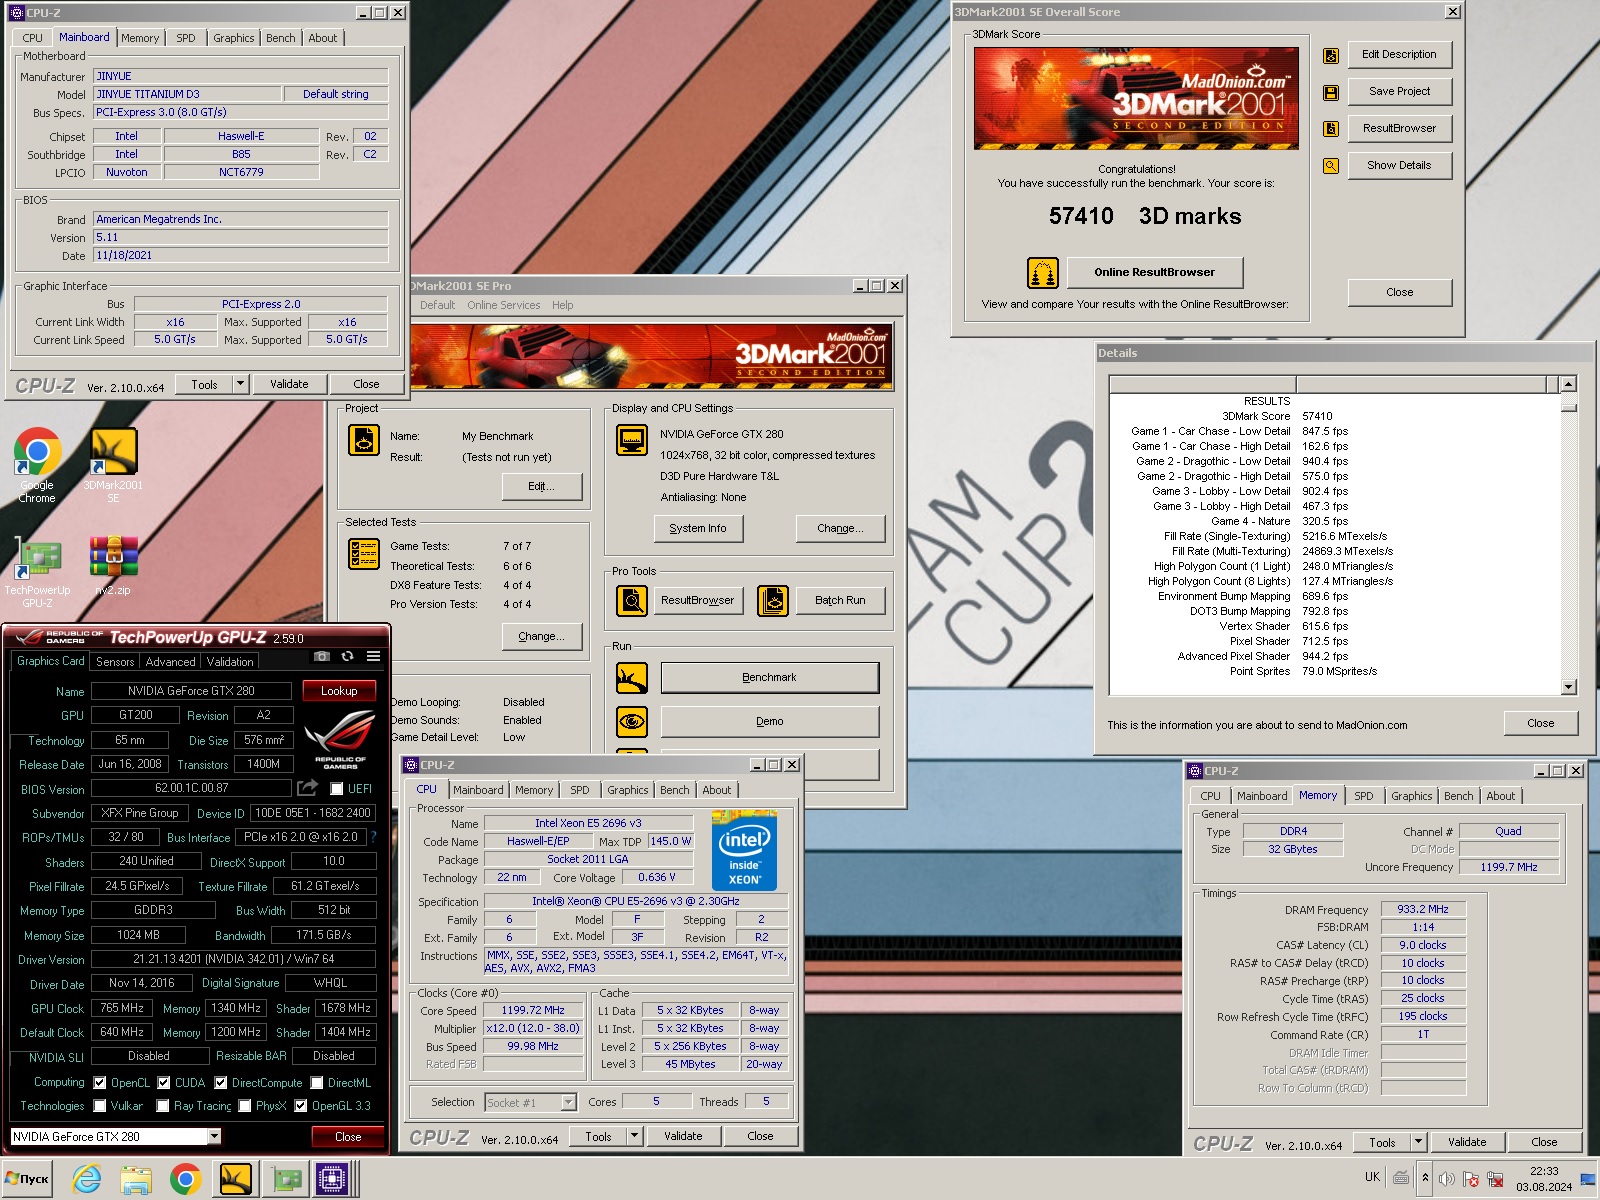The height and width of the screenshot is (1200, 1600).
Task: Click the Demo eye icon
Action: pos(632,722)
